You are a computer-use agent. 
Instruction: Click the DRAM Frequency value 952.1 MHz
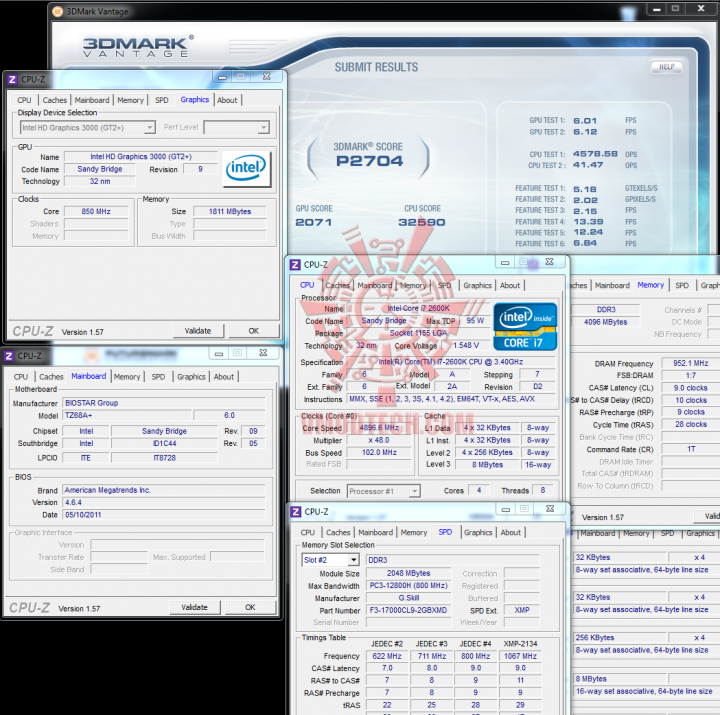click(690, 363)
